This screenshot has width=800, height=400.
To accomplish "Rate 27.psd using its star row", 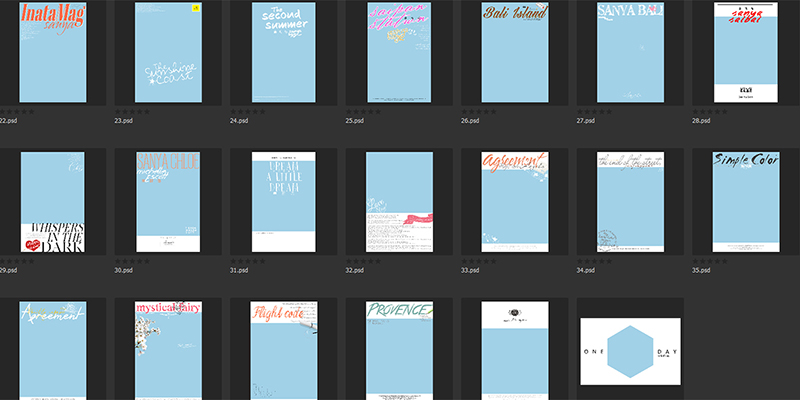I will tap(595, 111).
